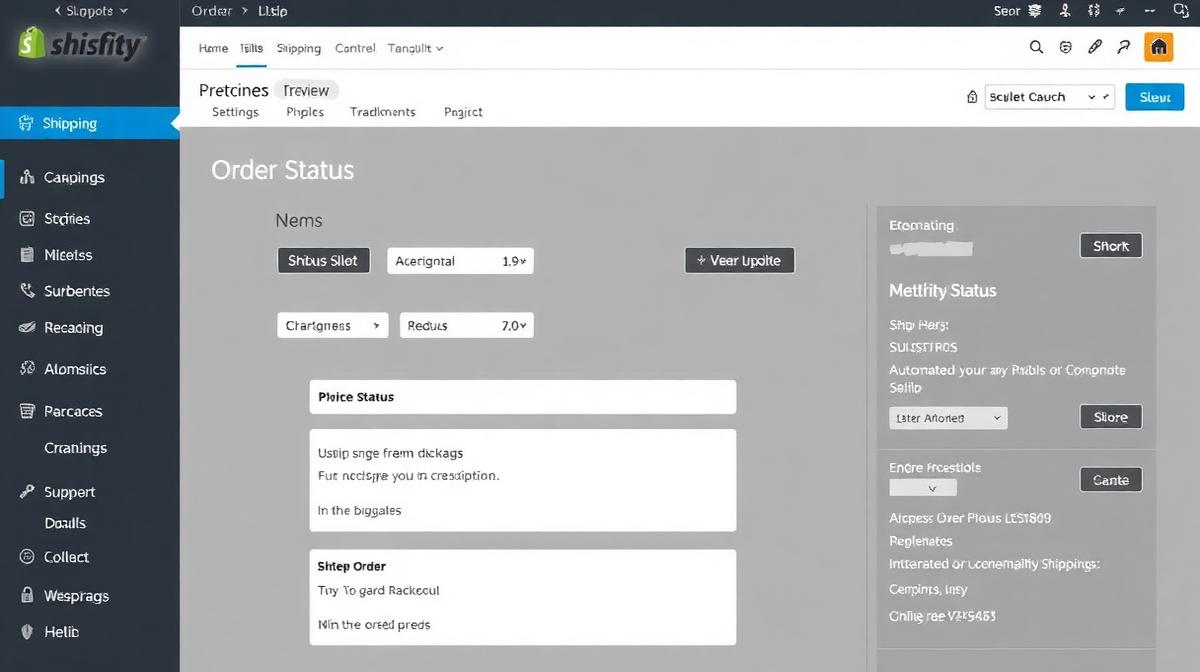Viewport: 1200px width, 672px height.
Task: Switch to the Home tab
Action: click(x=213, y=48)
